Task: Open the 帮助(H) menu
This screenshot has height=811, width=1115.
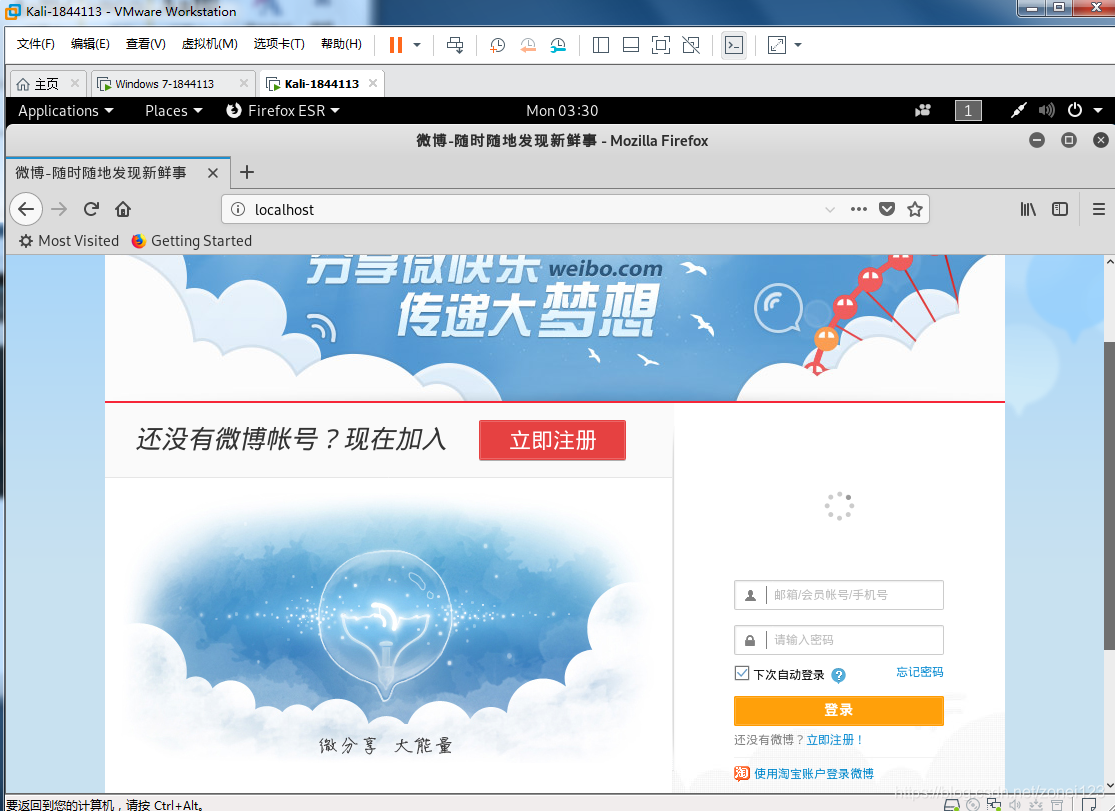Action: (341, 44)
